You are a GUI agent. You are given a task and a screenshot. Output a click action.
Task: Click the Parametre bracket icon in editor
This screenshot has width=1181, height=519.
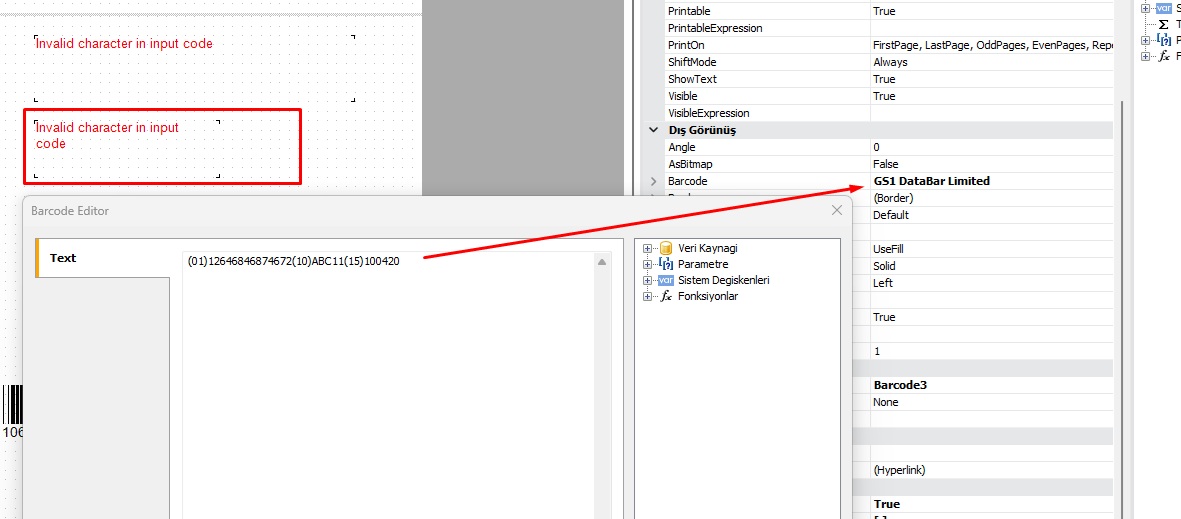click(666, 264)
